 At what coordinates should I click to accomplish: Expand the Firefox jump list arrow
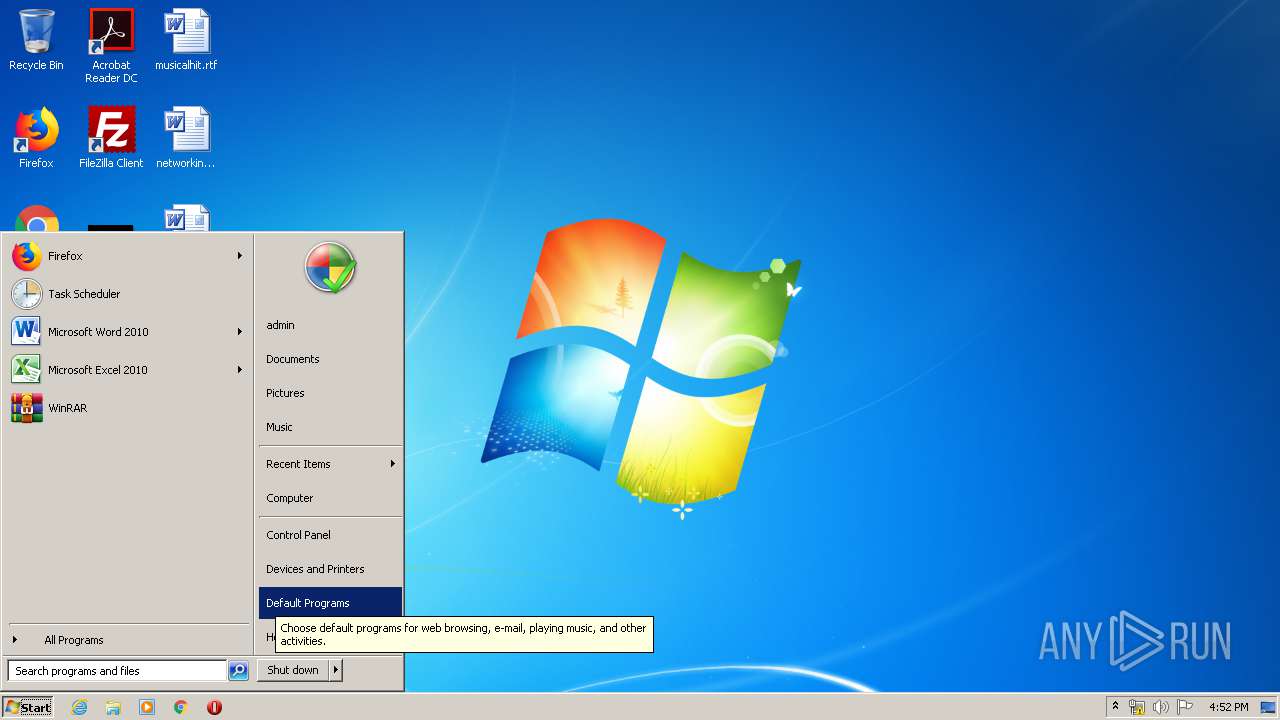(x=240, y=256)
